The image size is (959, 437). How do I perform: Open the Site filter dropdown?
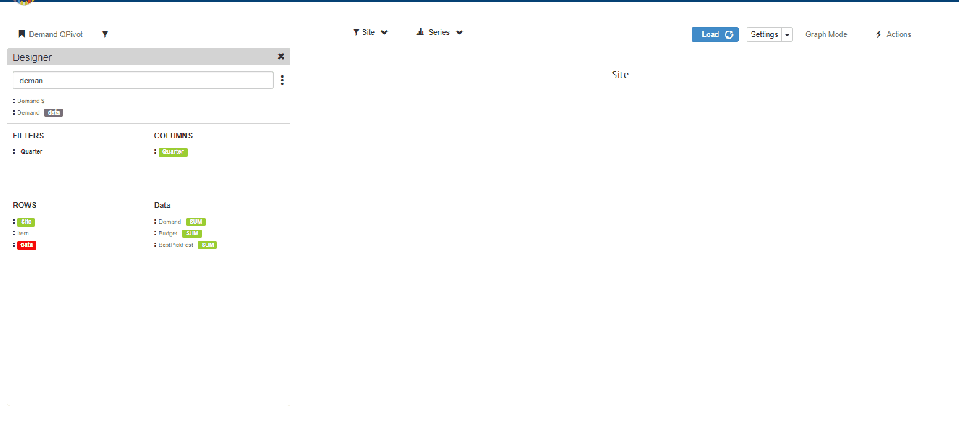point(370,32)
